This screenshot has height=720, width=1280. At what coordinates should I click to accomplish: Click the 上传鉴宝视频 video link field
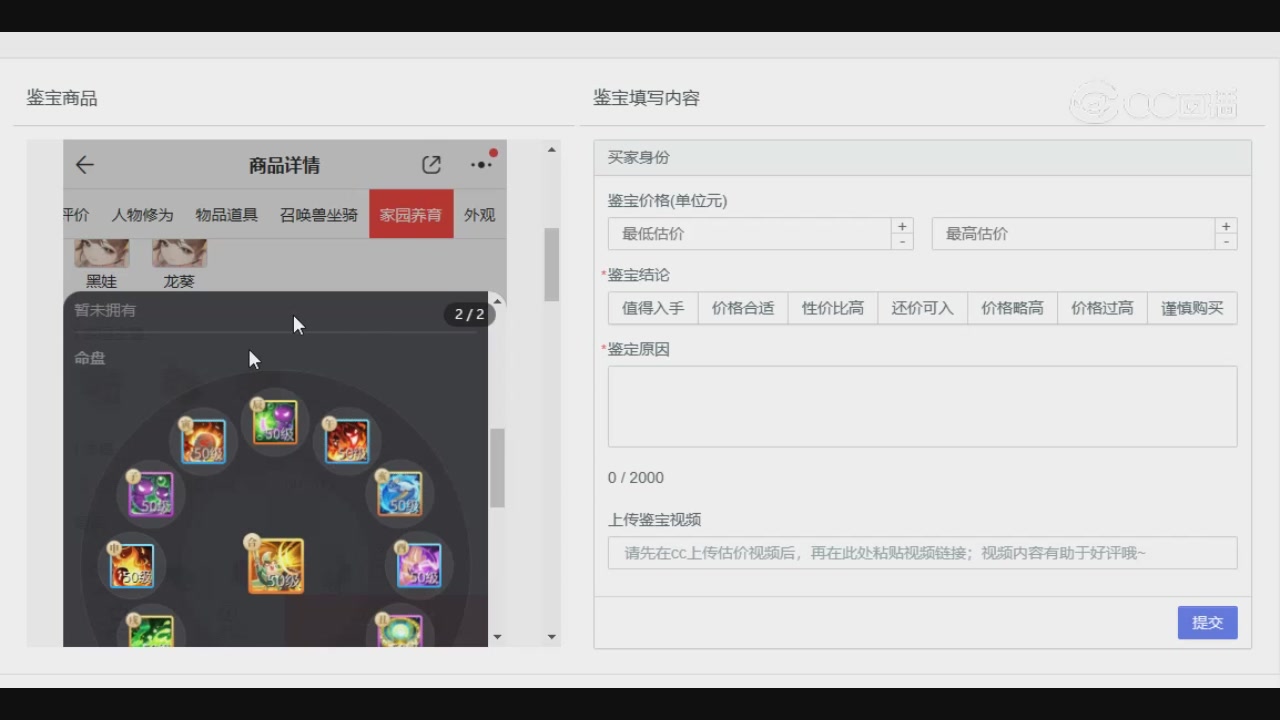click(922, 553)
